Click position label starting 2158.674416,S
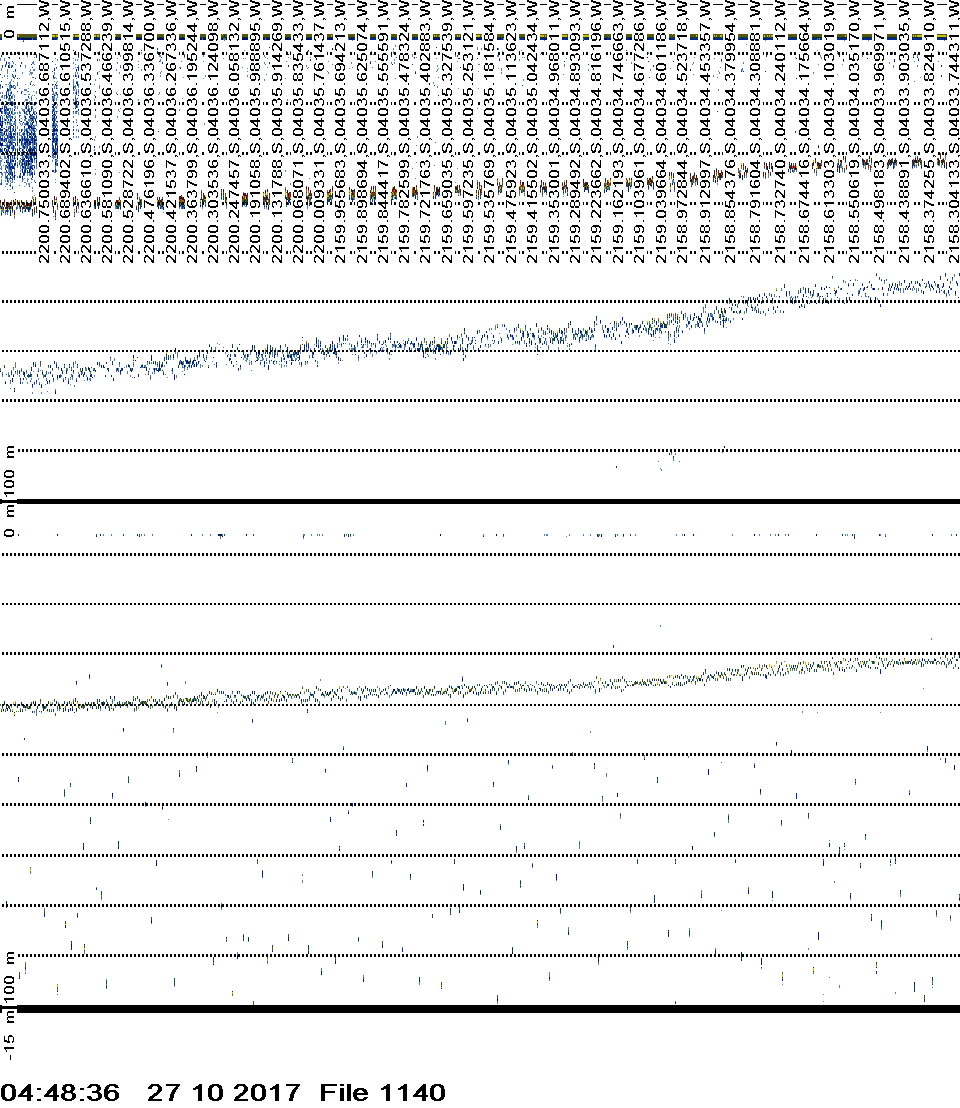The width and height of the screenshot is (960, 1108). (804, 131)
